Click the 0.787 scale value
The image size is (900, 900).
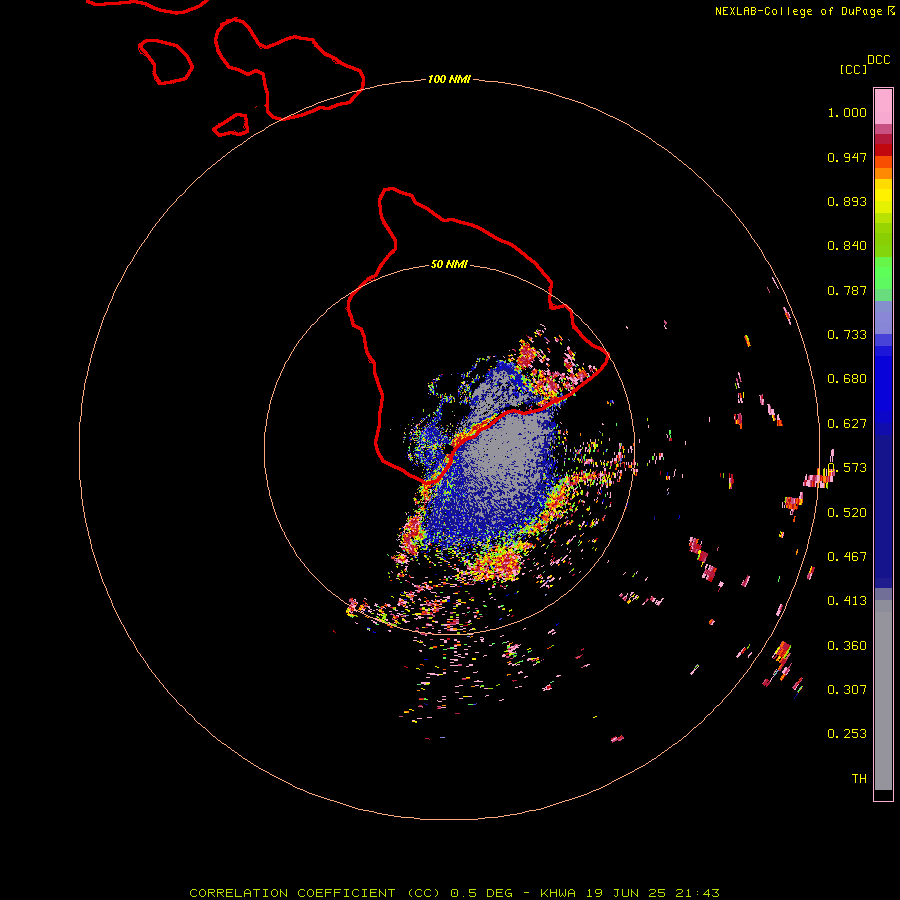(x=847, y=290)
